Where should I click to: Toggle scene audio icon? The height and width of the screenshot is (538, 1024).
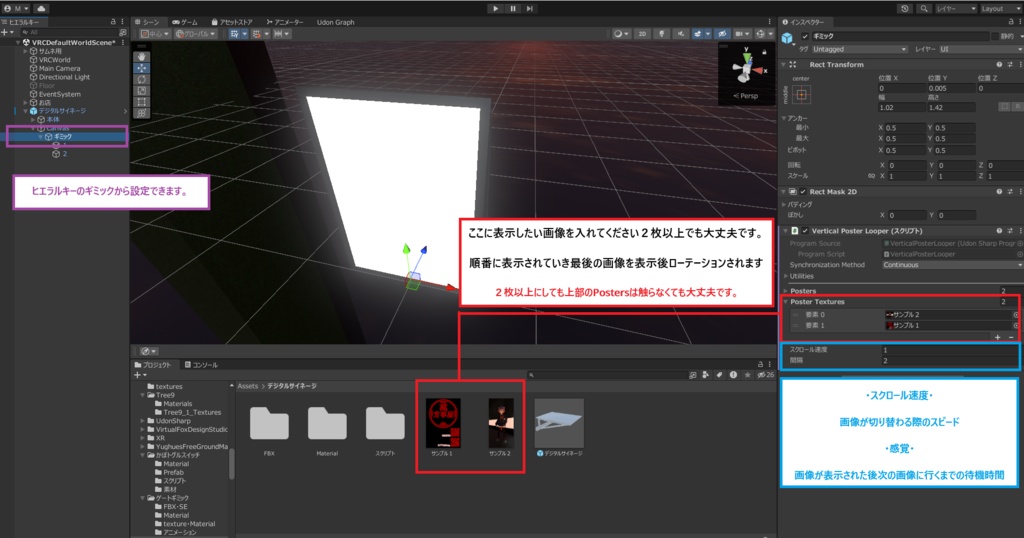680,34
